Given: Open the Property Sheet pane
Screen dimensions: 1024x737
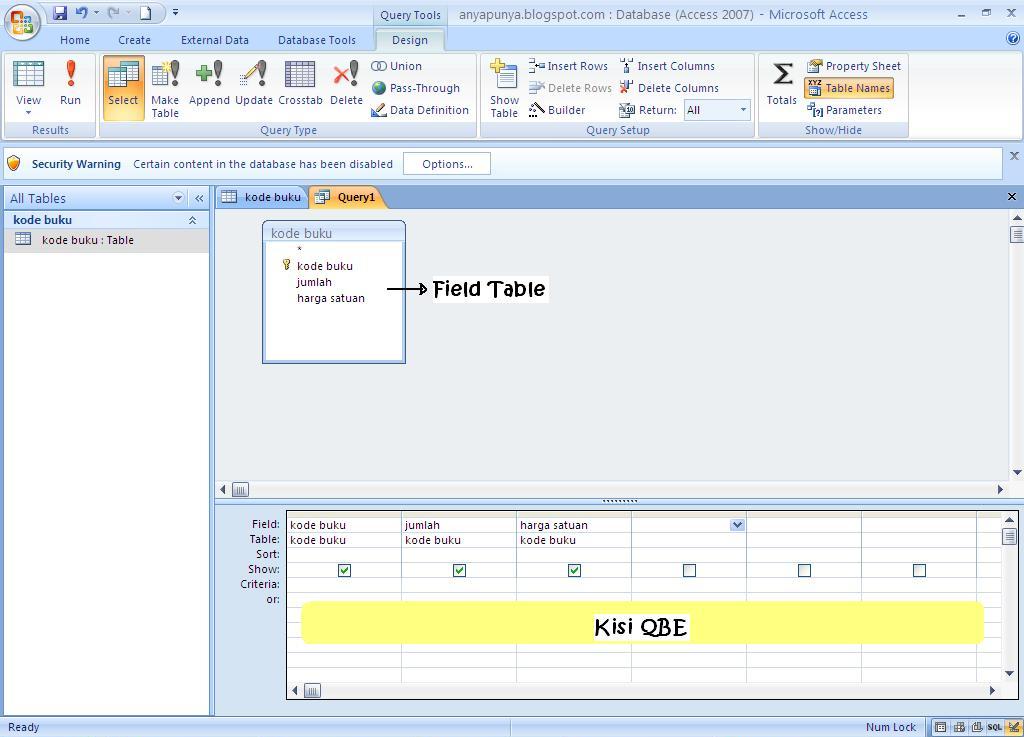Looking at the screenshot, I should (854, 66).
